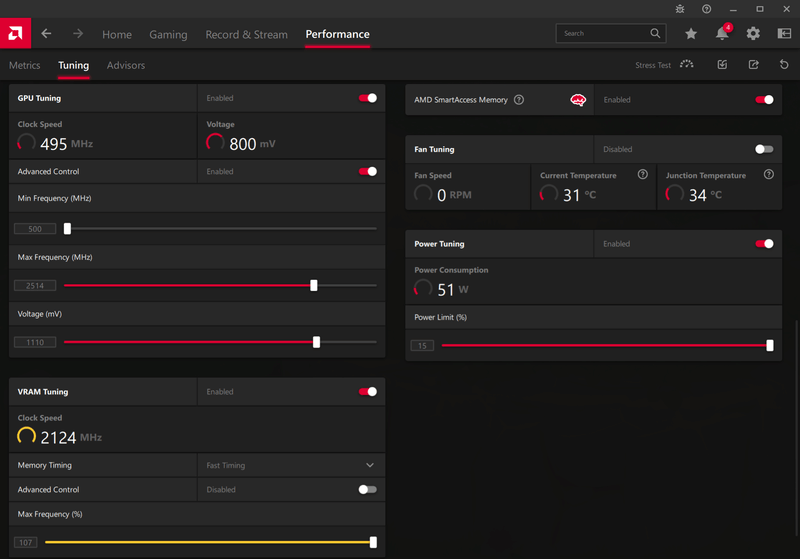Toggle GPU Advanced Control off

(368, 171)
